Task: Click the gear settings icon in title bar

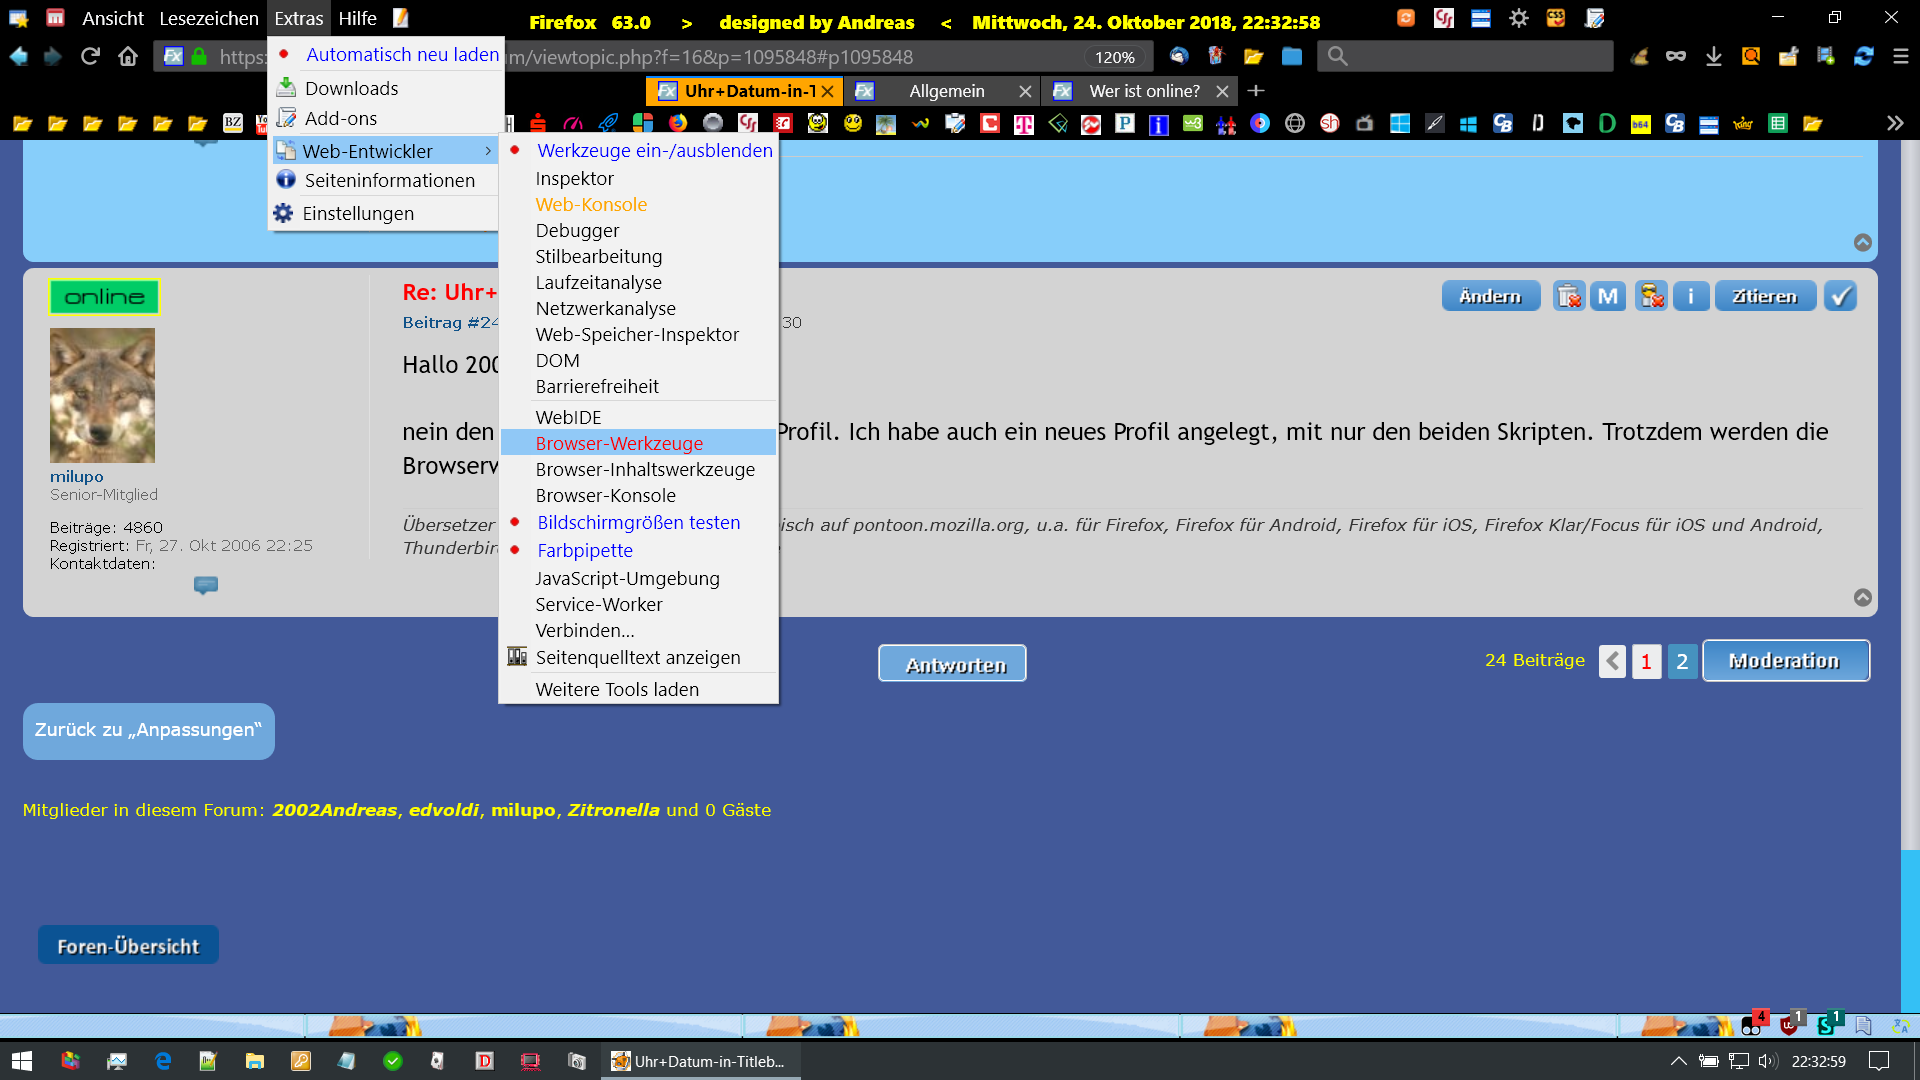Action: coord(1518,18)
